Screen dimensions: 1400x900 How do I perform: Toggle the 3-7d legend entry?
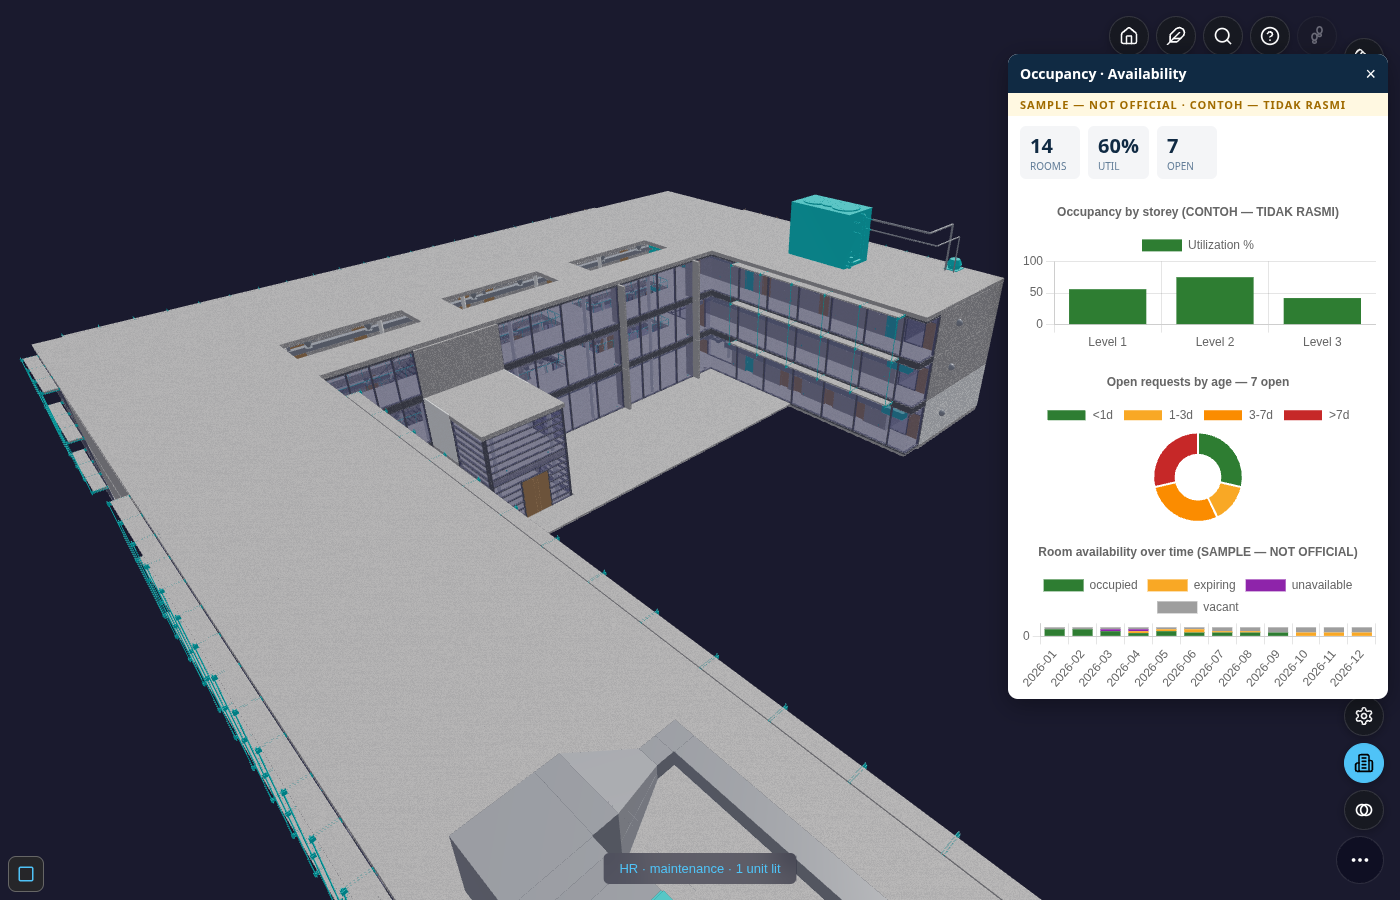pyautogui.click(x=1238, y=415)
